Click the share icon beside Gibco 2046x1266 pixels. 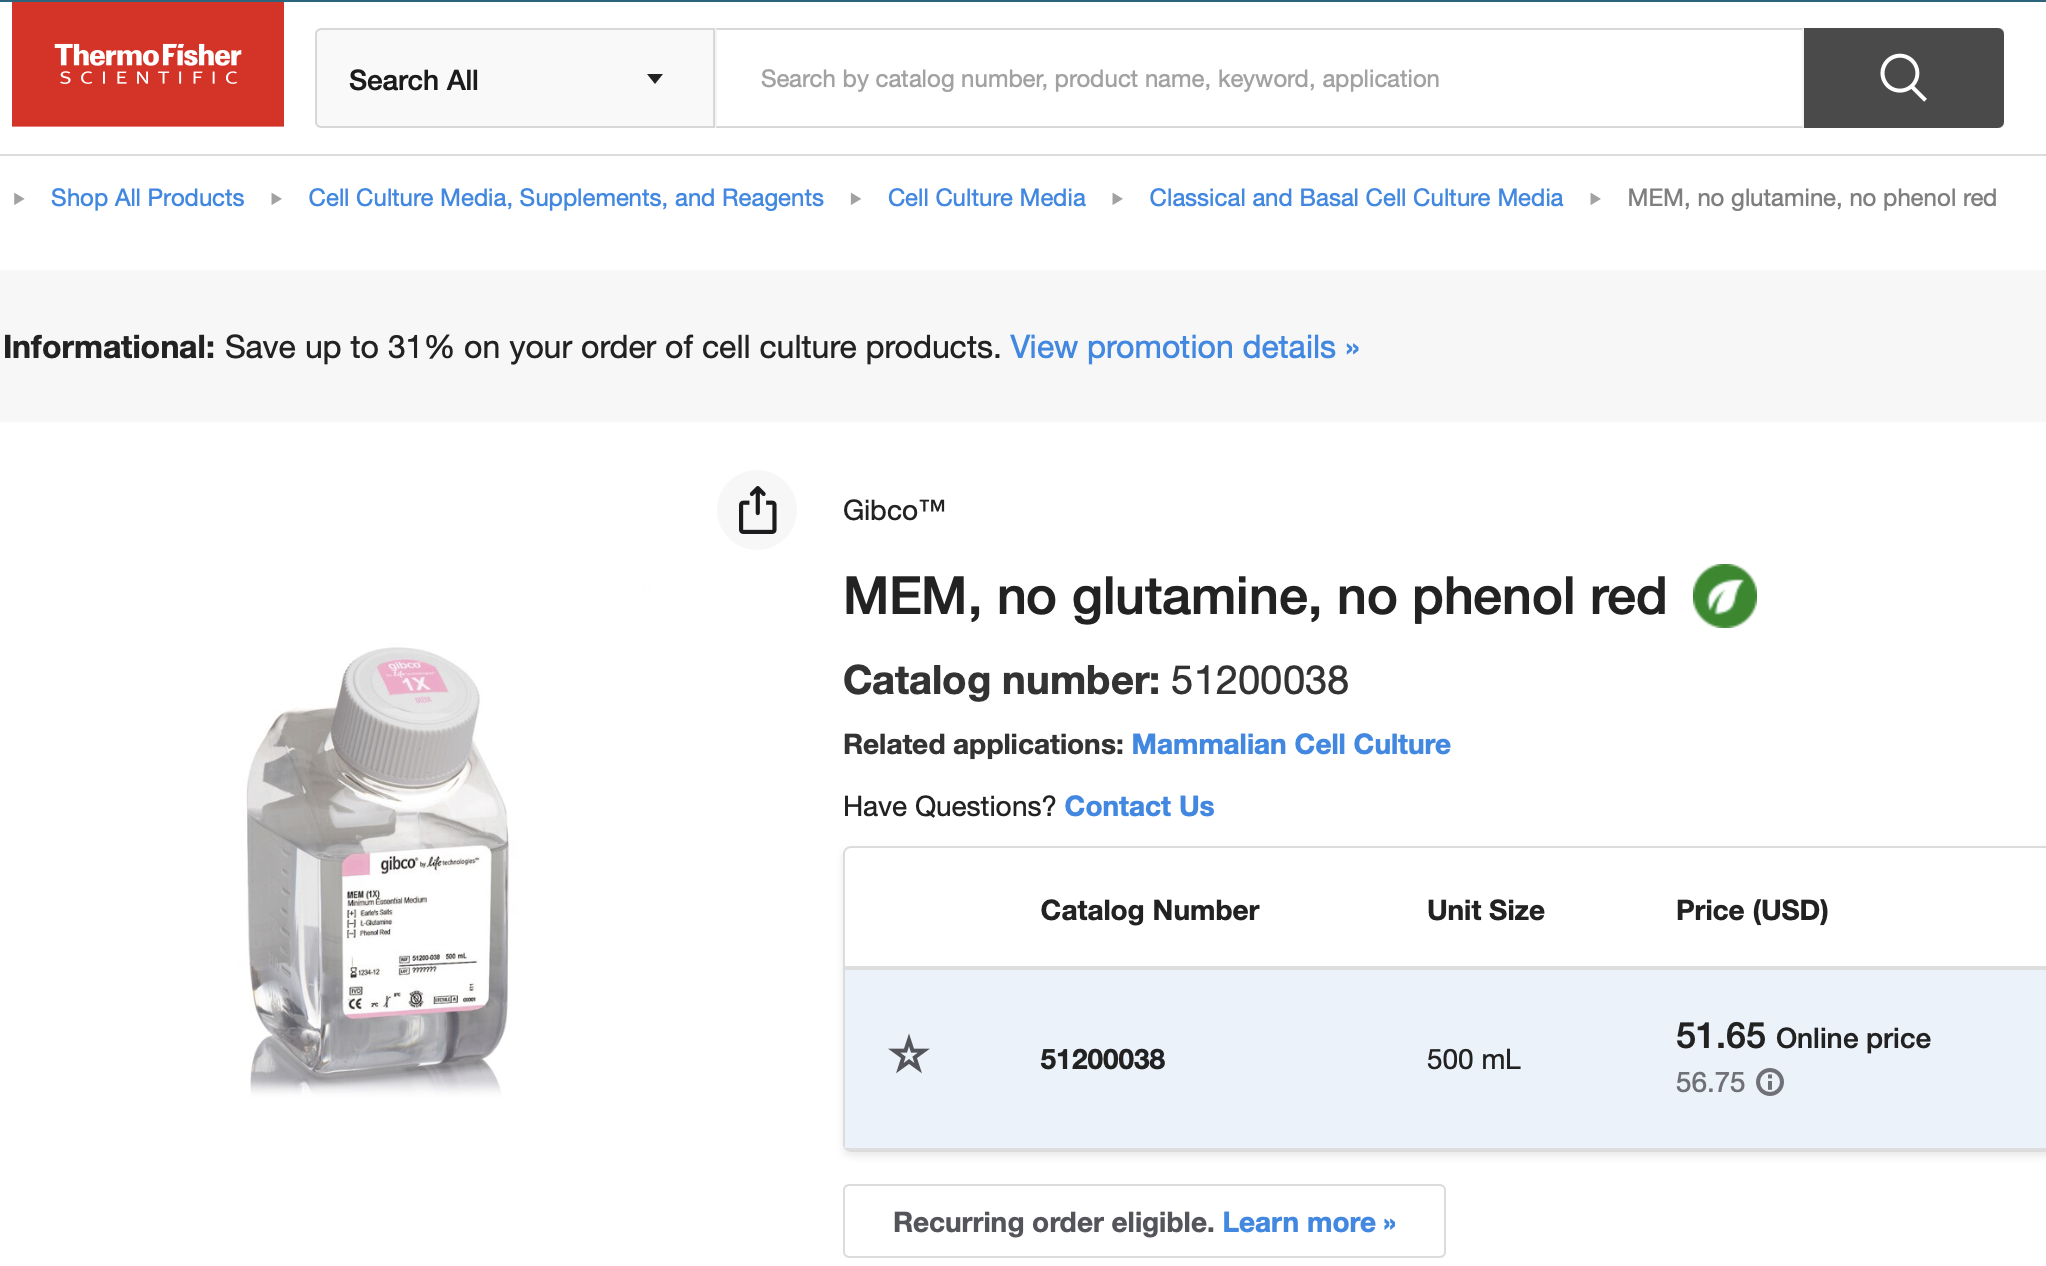tap(757, 510)
